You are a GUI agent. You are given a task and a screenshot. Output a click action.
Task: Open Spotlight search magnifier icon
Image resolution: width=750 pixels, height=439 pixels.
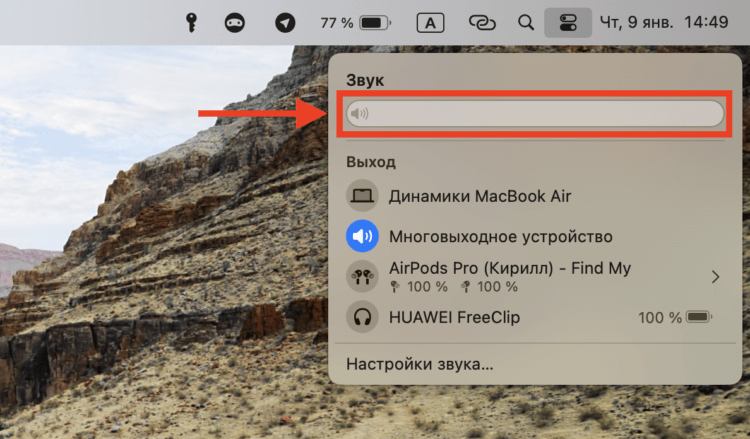(526, 22)
